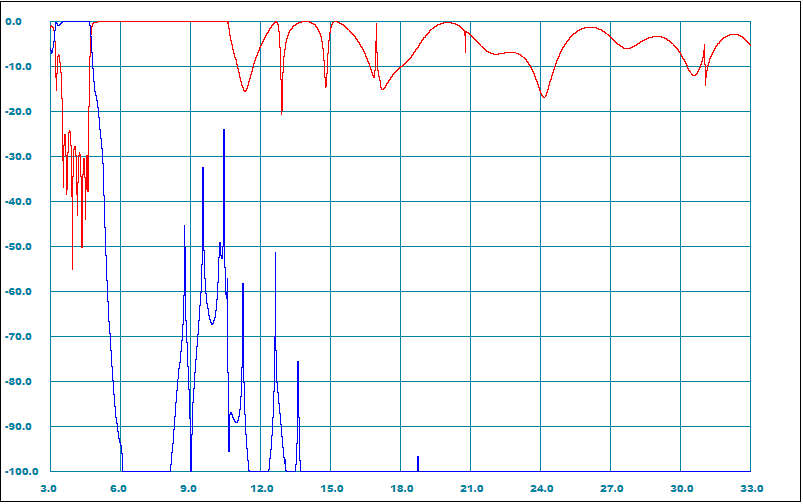803x504 pixels.
Task: Click the 3.0 x-axis label
Action: point(49,488)
